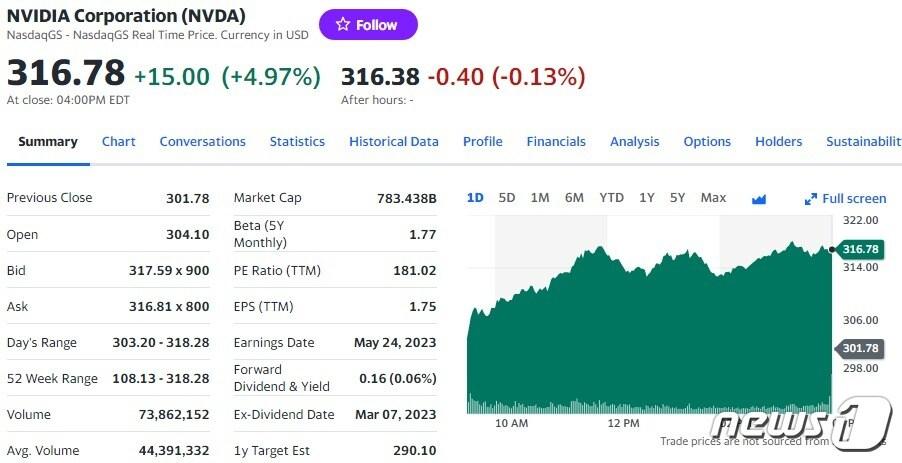Open the Historical Data tab

point(394,142)
